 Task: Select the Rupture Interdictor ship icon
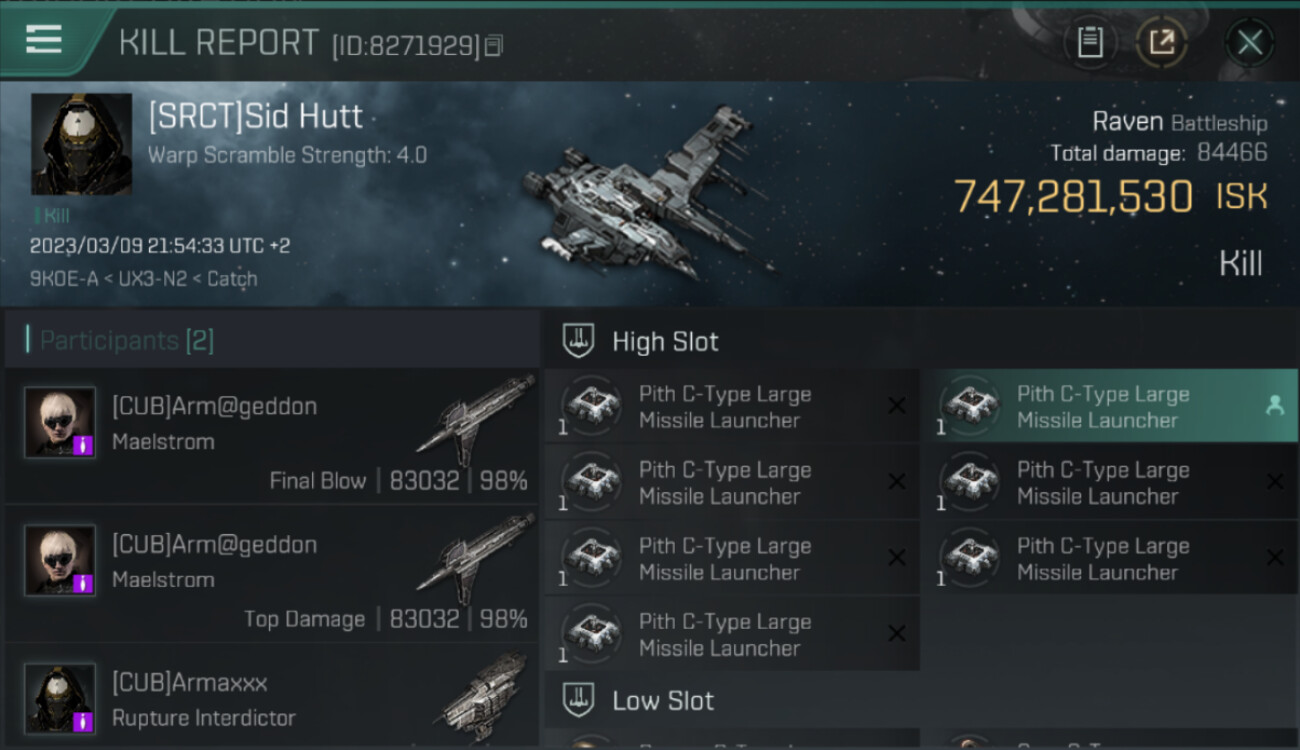[x=484, y=696]
